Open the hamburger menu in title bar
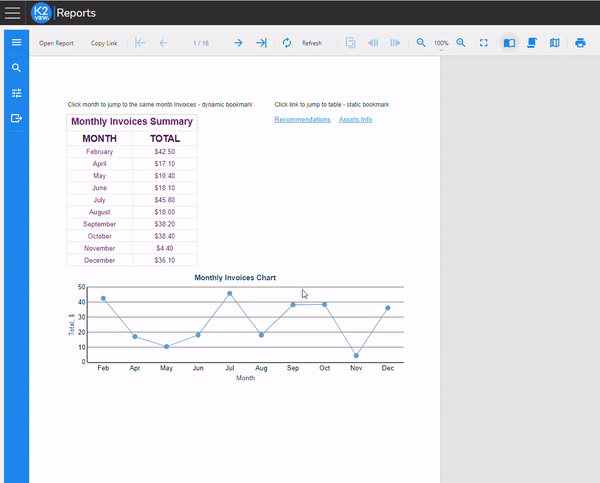 (x=13, y=13)
